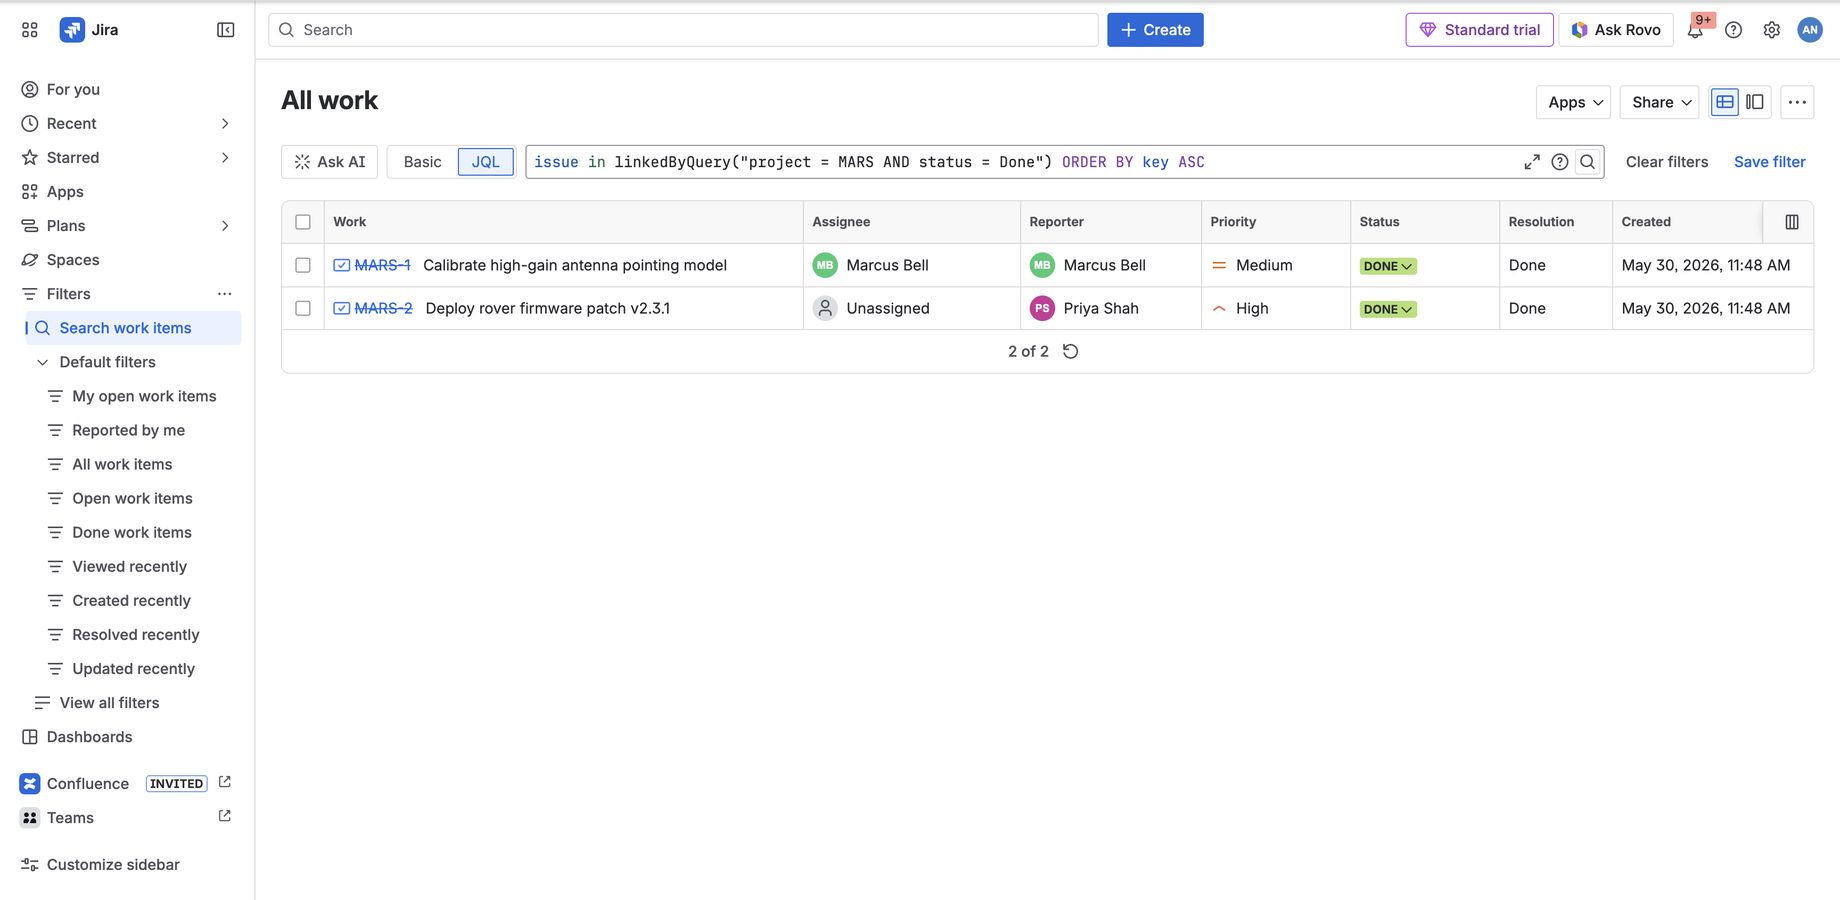The image size is (1840, 900).
Task: Click the MARS-1 task type icon
Action: [342, 265]
